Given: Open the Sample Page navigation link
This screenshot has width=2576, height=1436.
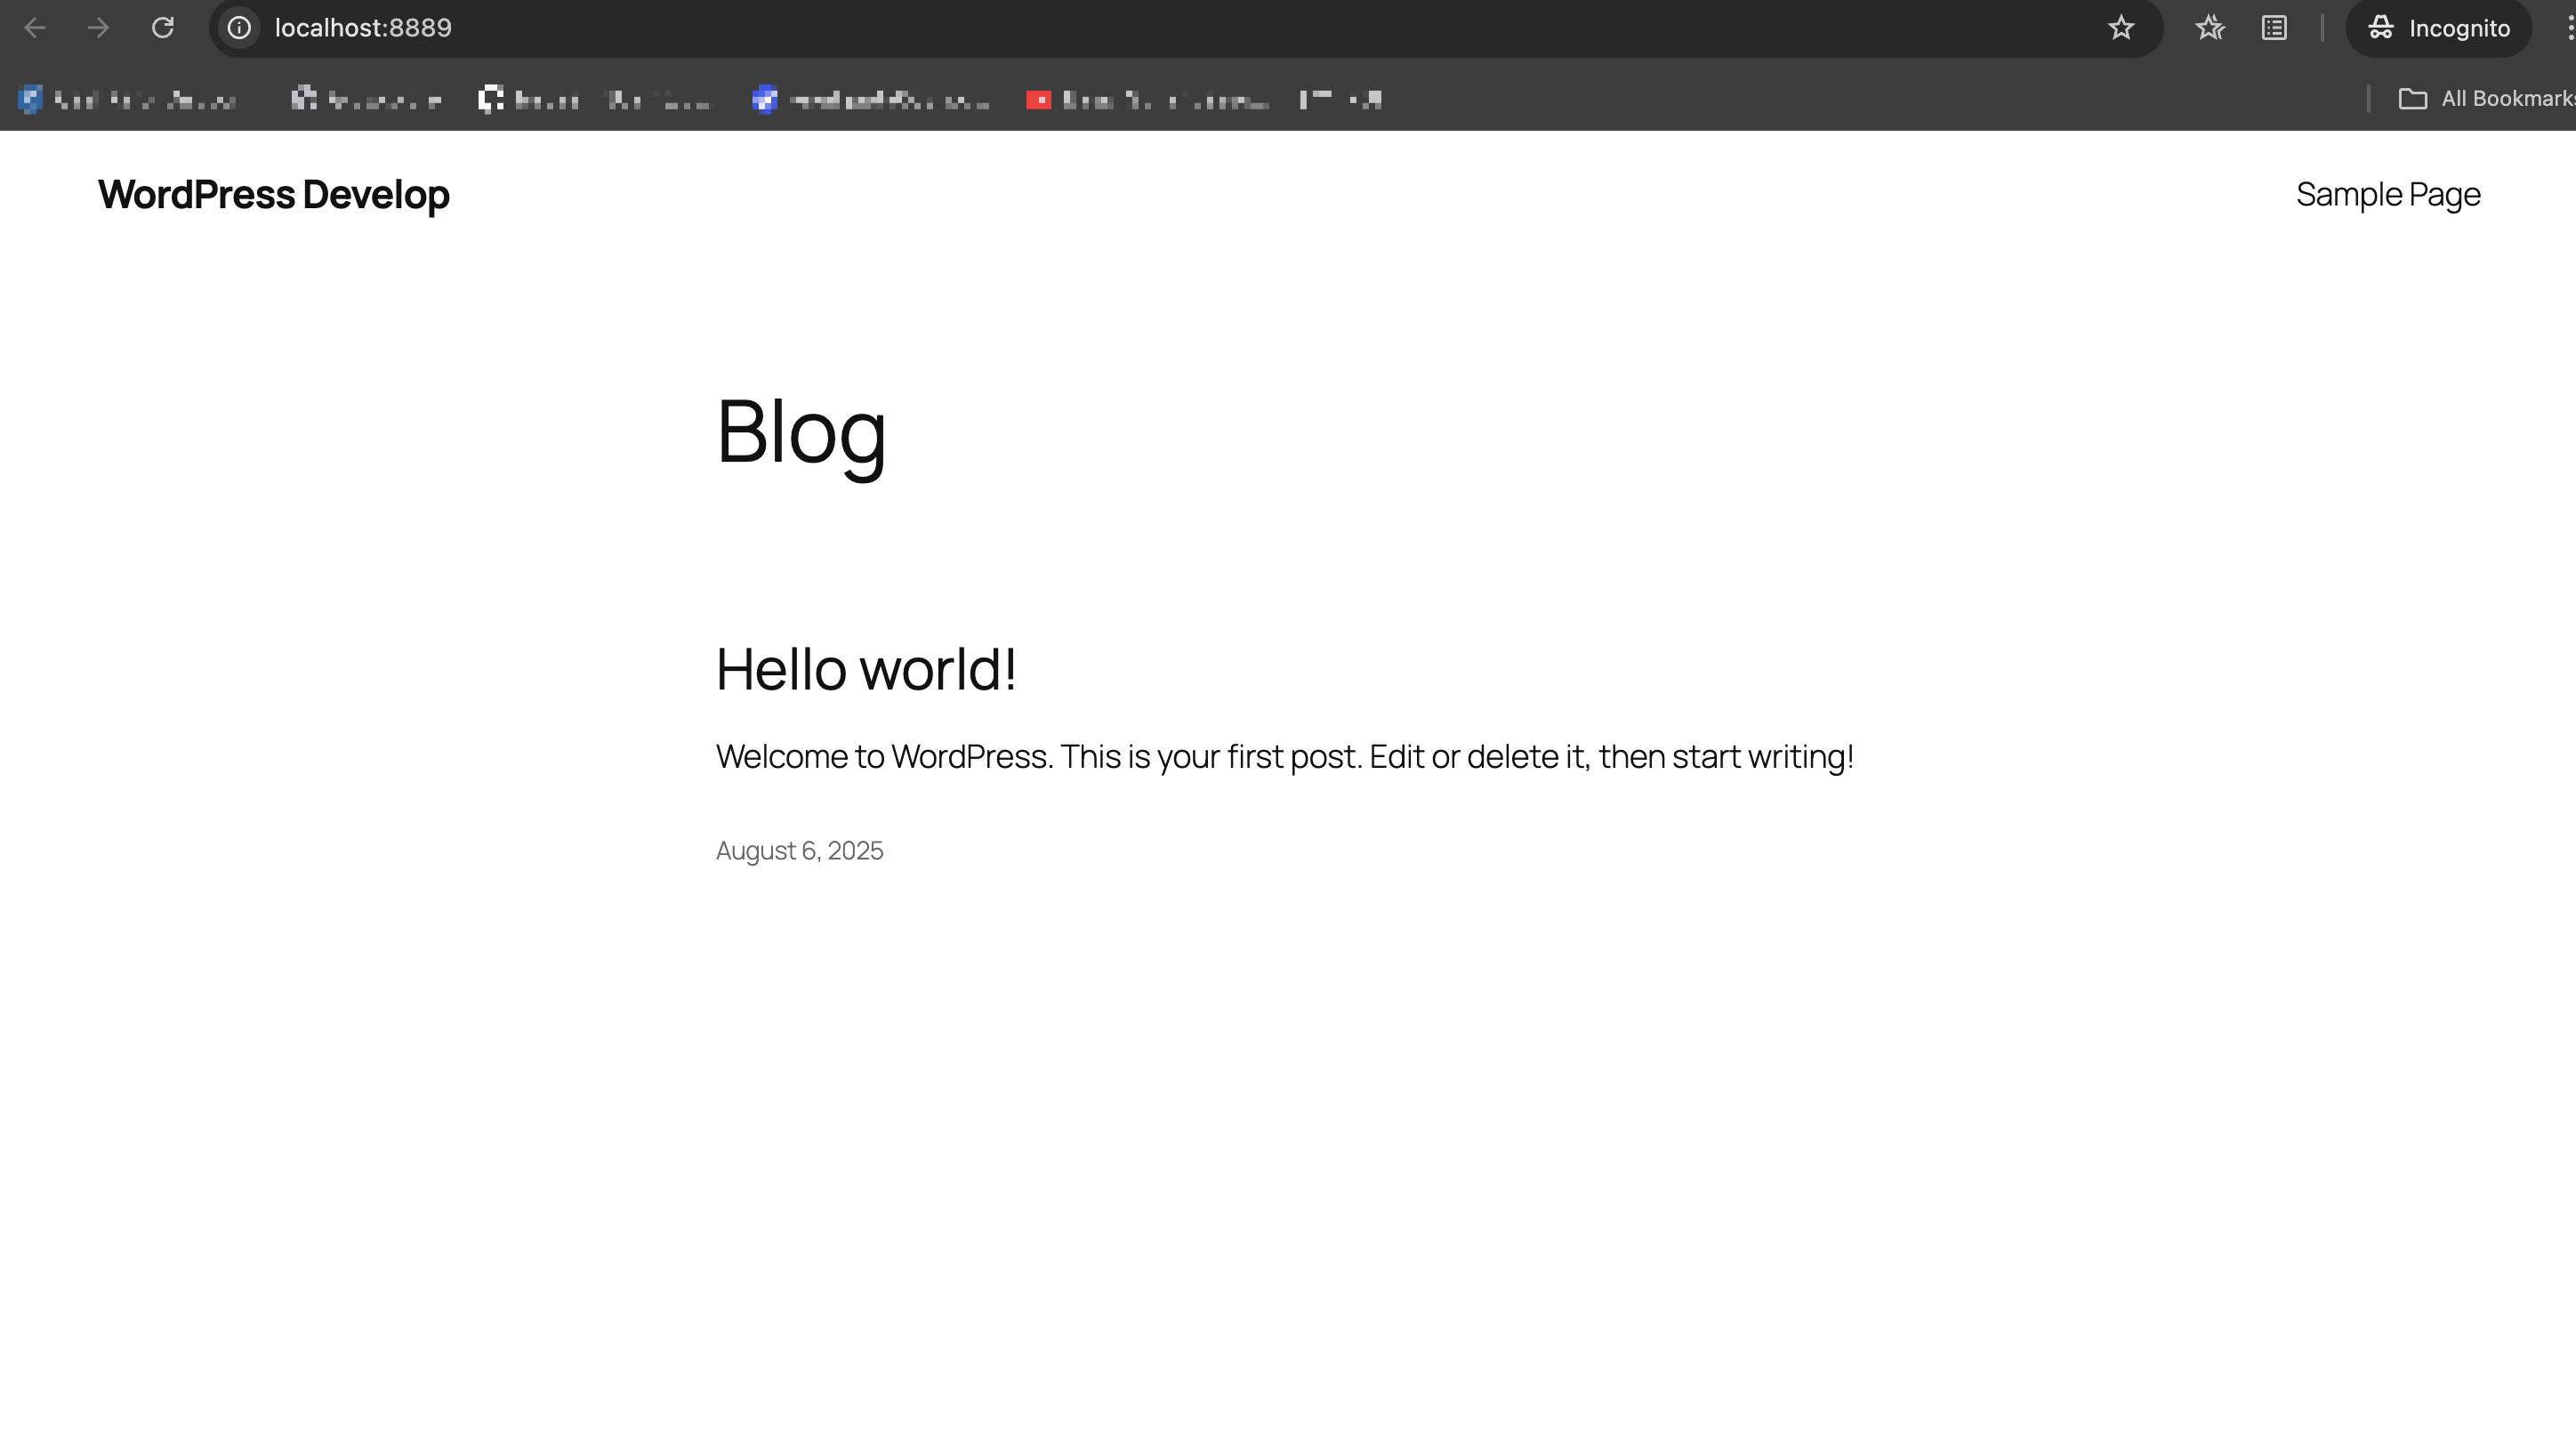Looking at the screenshot, I should pos(2388,194).
